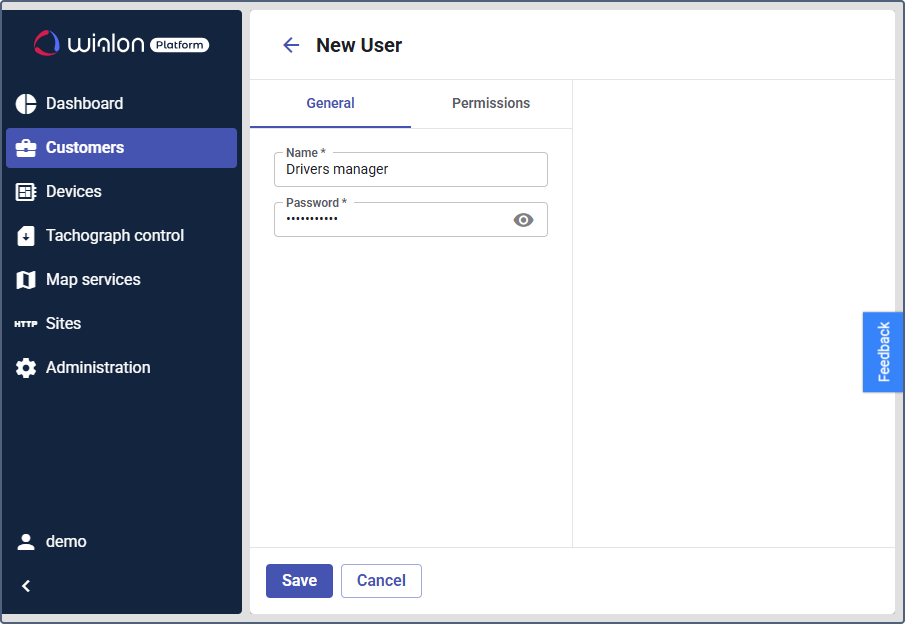
Task: Focus the Password input field
Action: click(x=390, y=220)
